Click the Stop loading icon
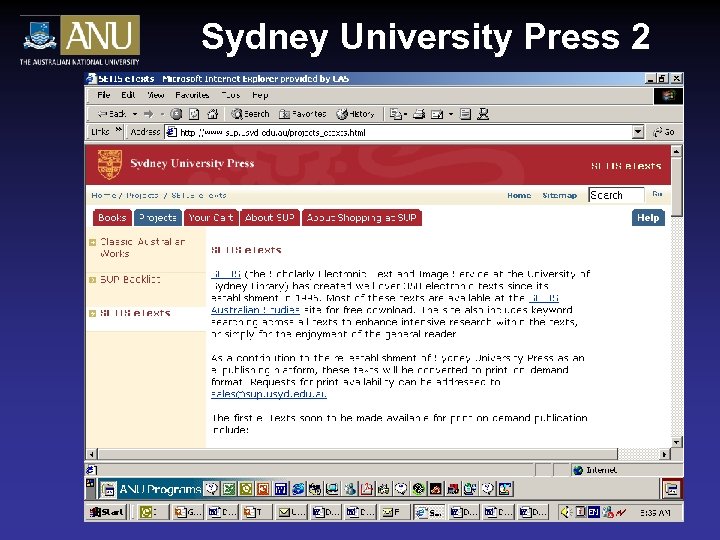720x540 pixels. [176, 114]
